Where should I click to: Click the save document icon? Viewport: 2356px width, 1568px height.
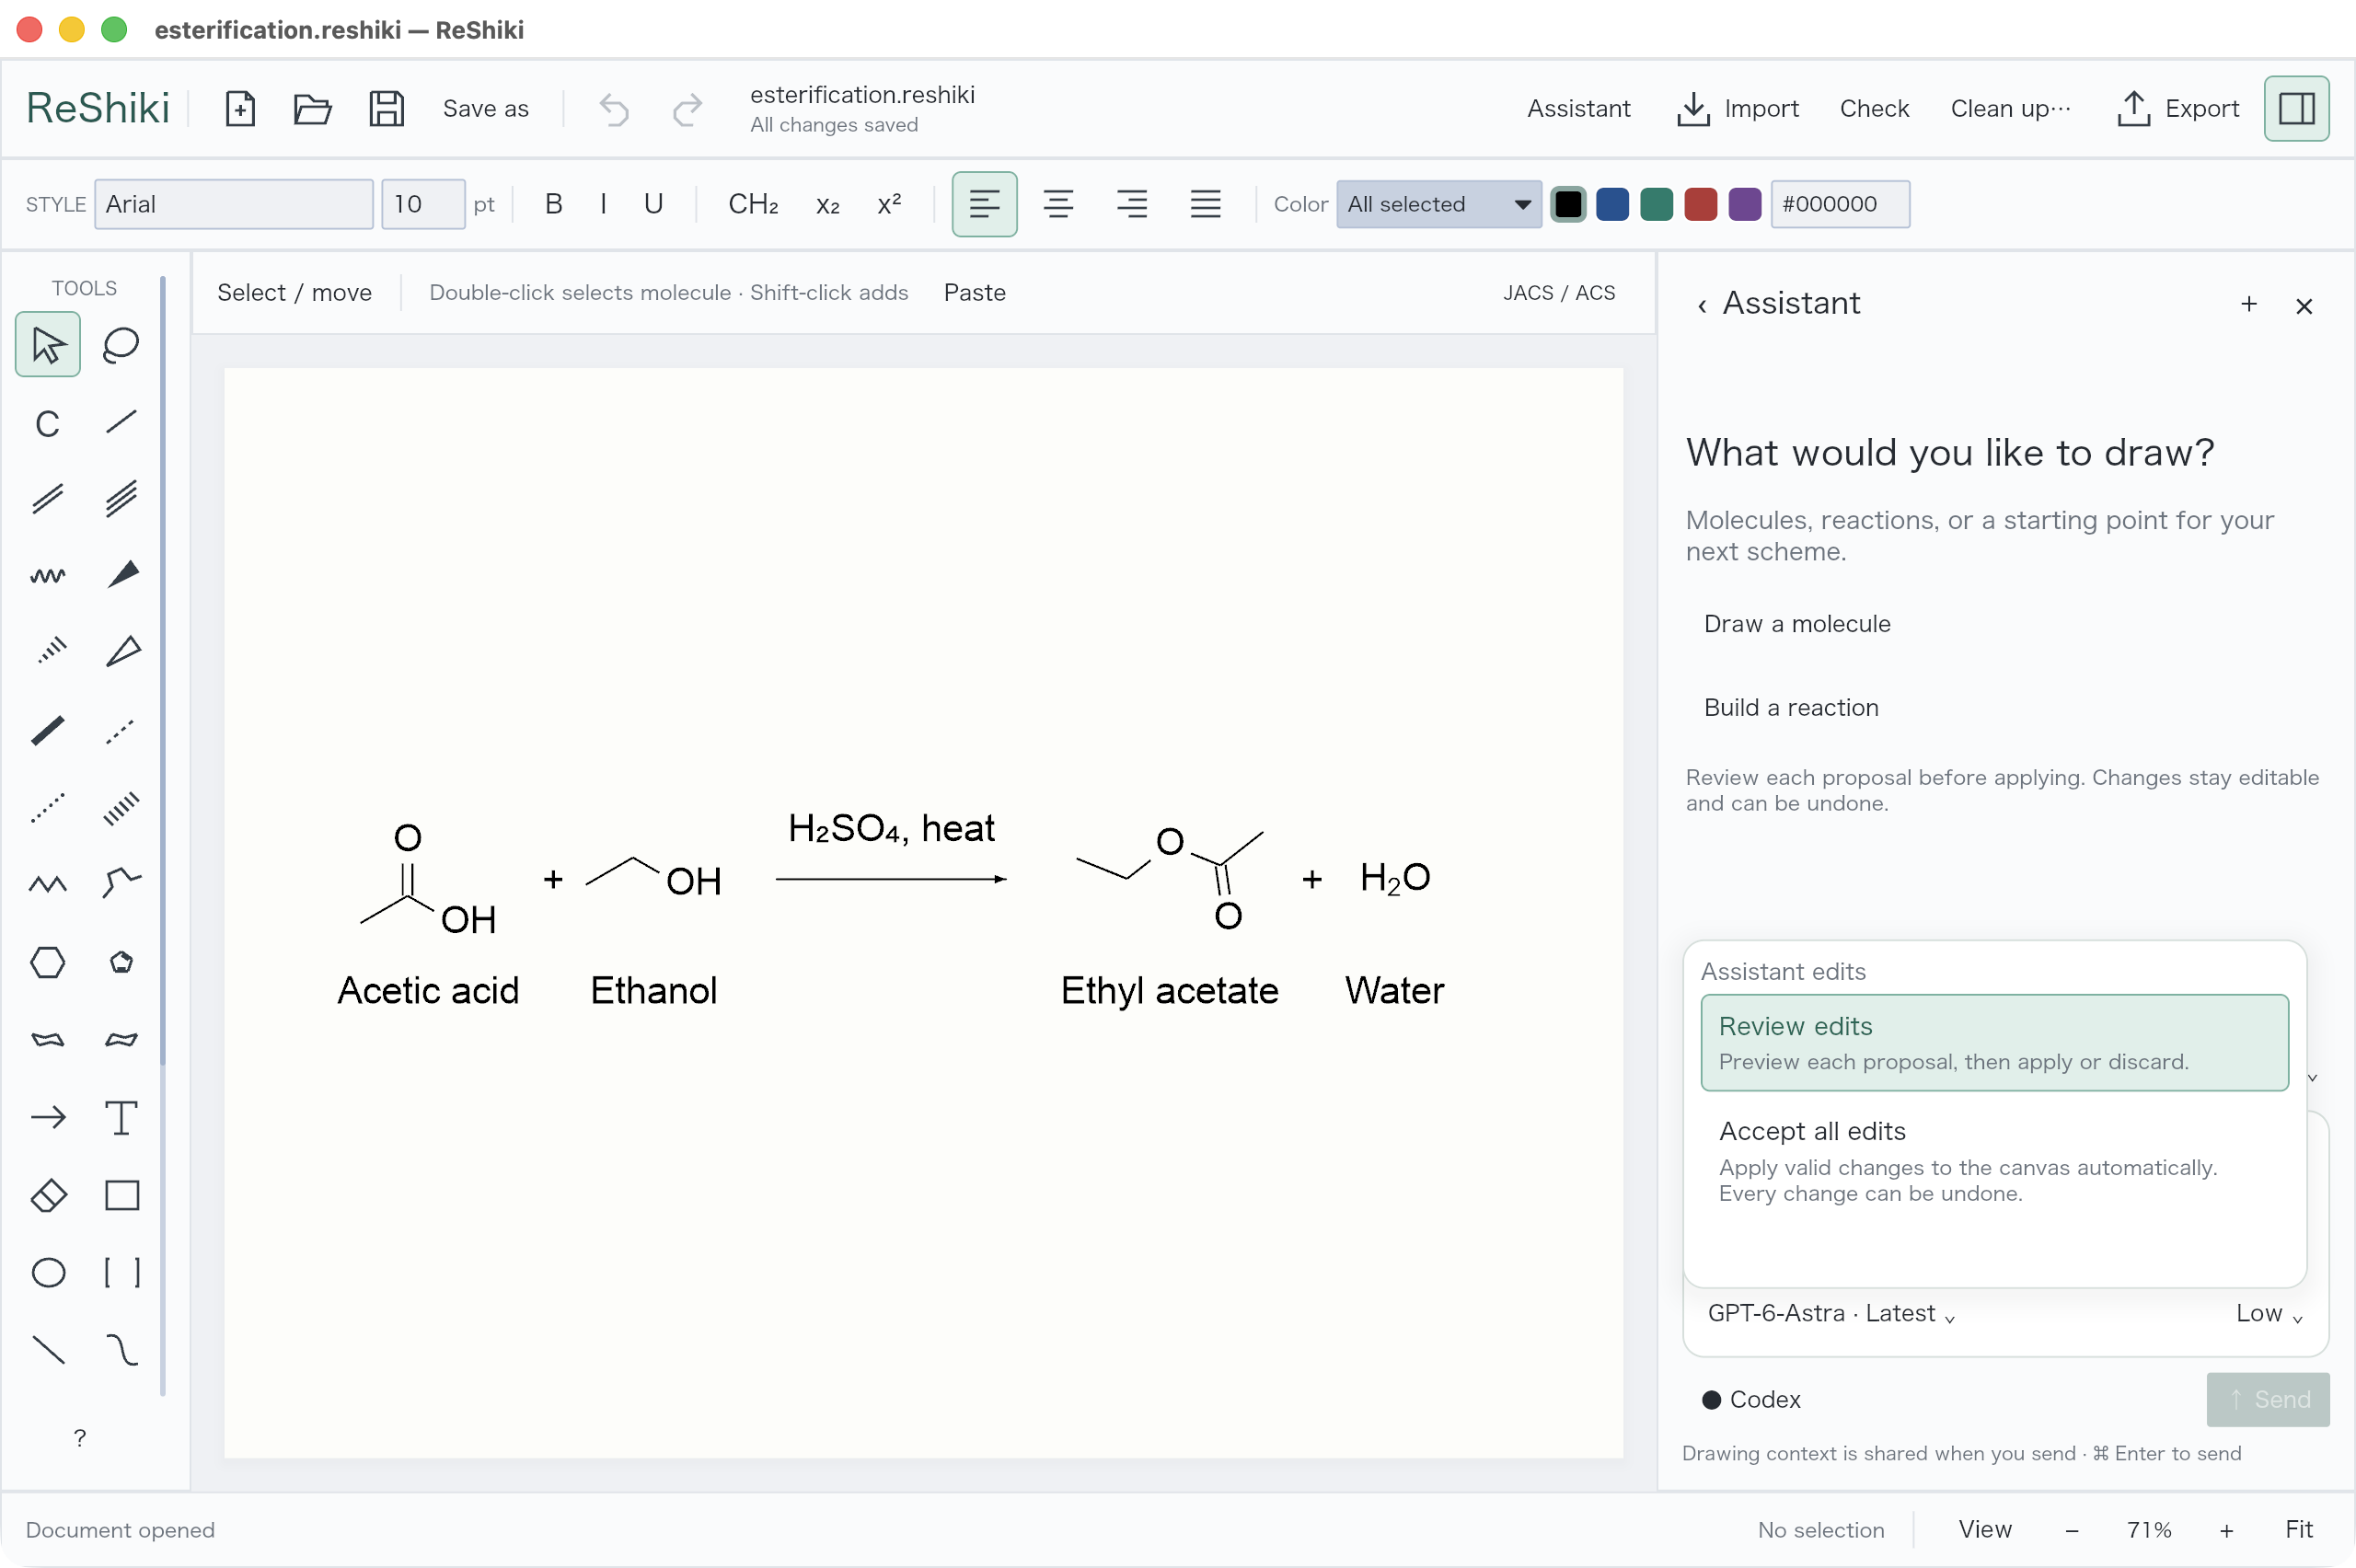coord(386,108)
